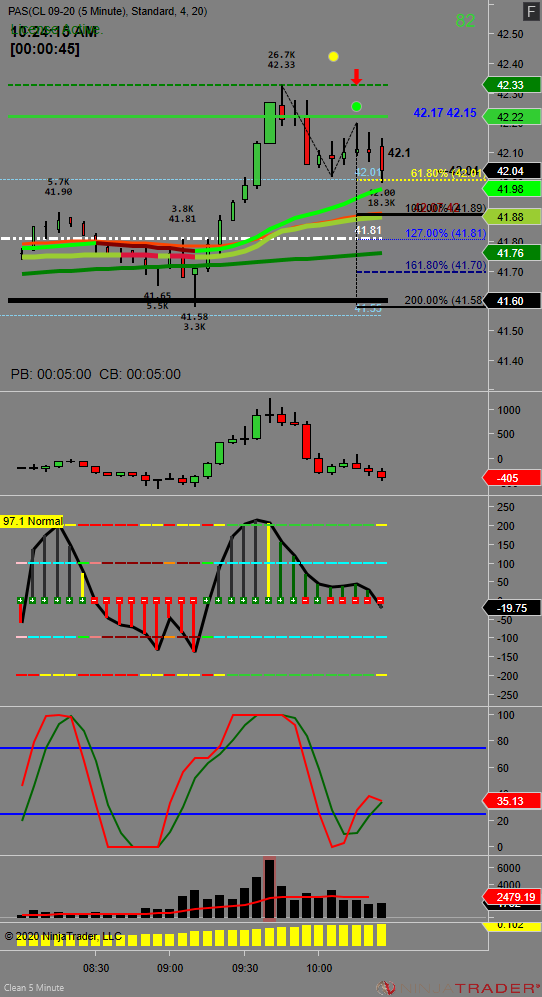Click the 09:00 time axis label
This screenshot has height=997, width=542.
point(170,966)
